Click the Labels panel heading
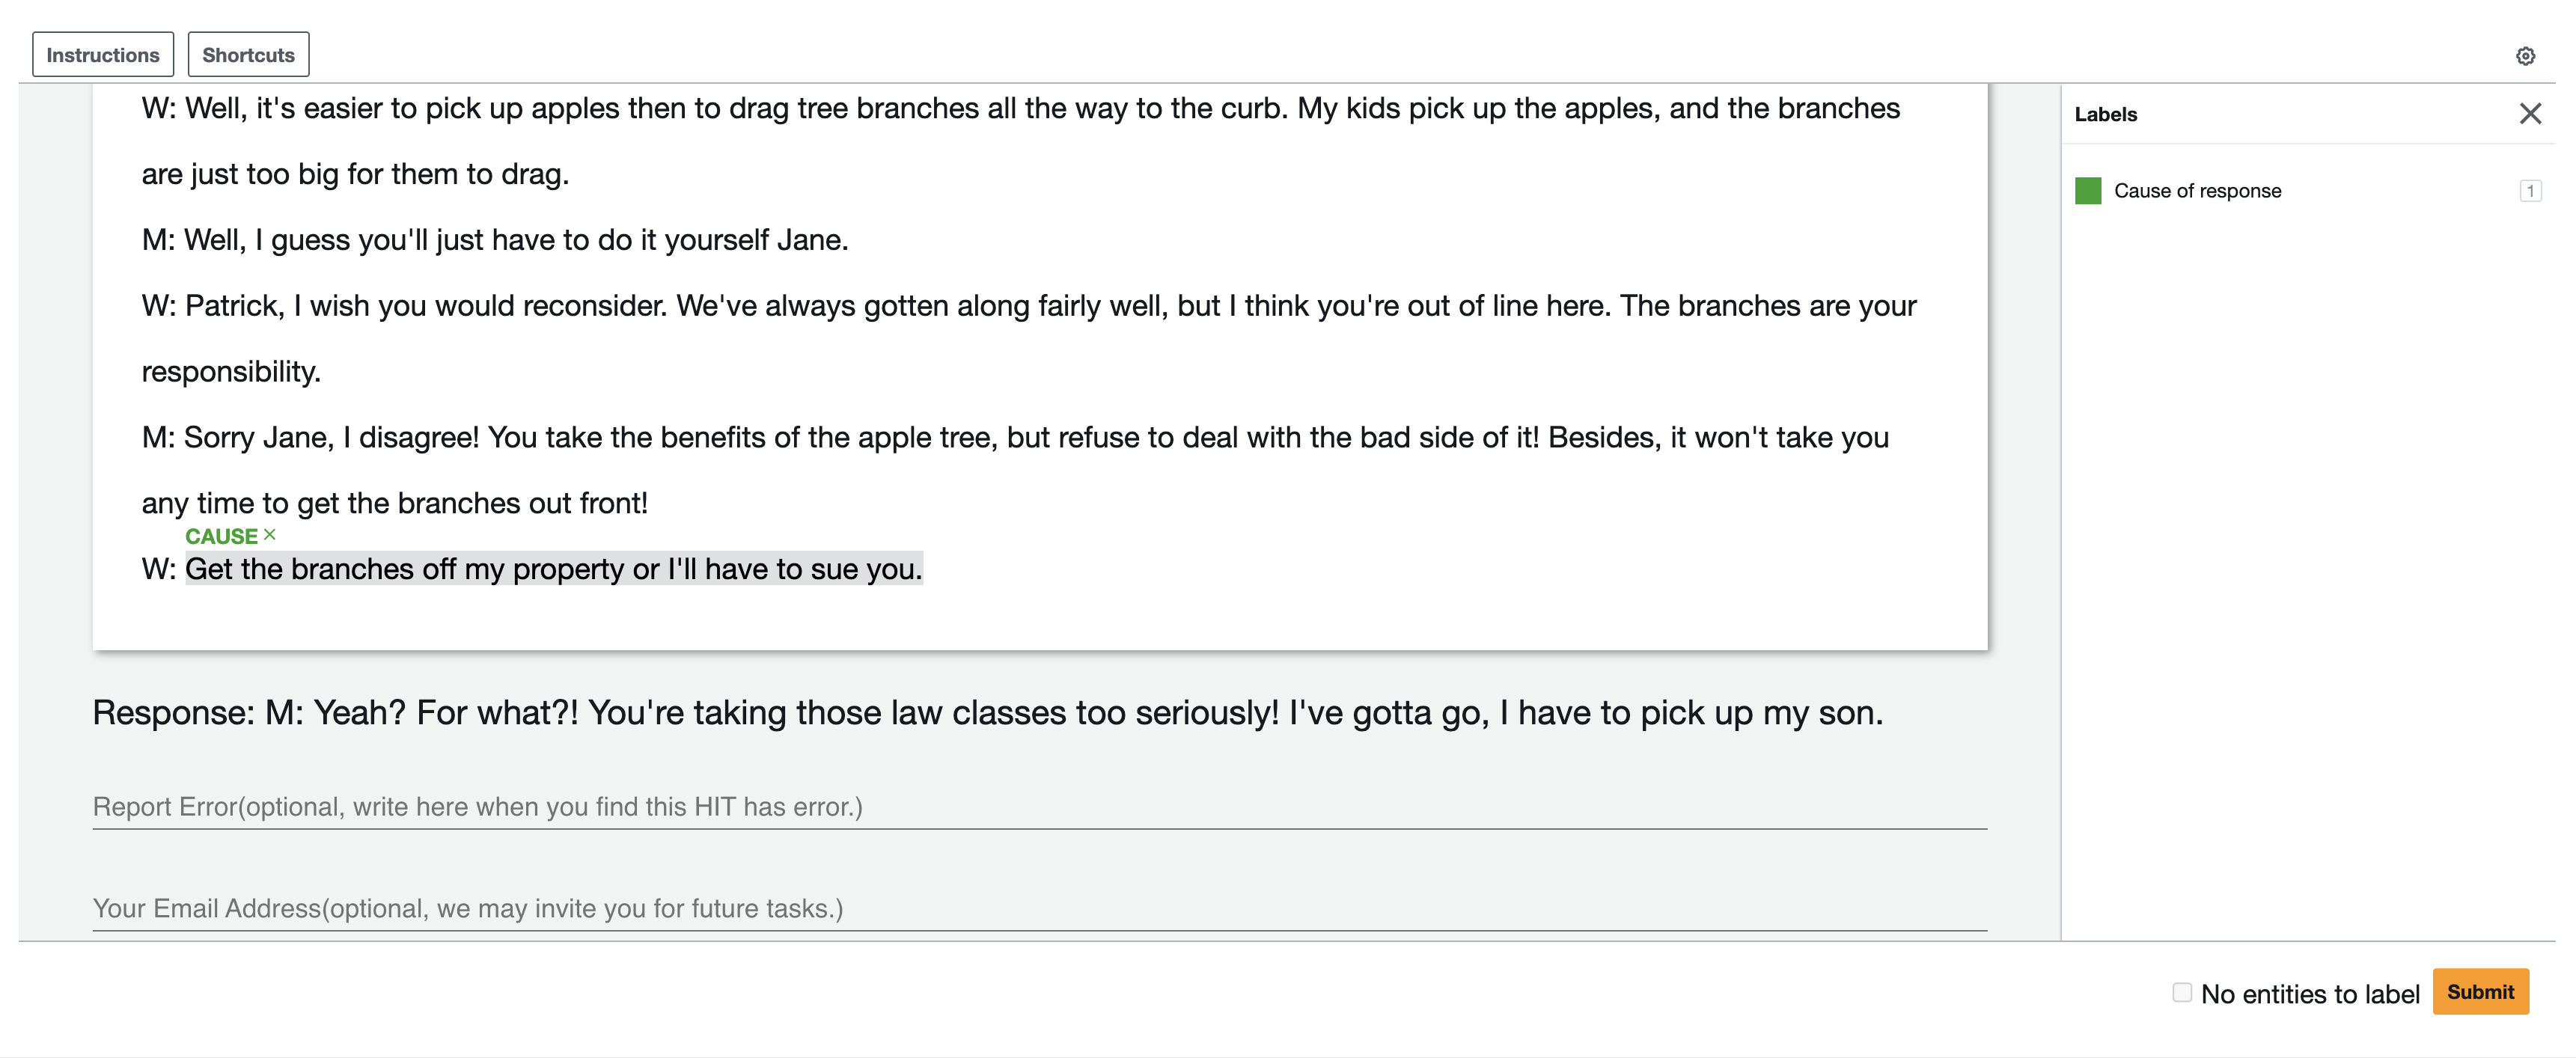 pyautogui.click(x=2106, y=114)
